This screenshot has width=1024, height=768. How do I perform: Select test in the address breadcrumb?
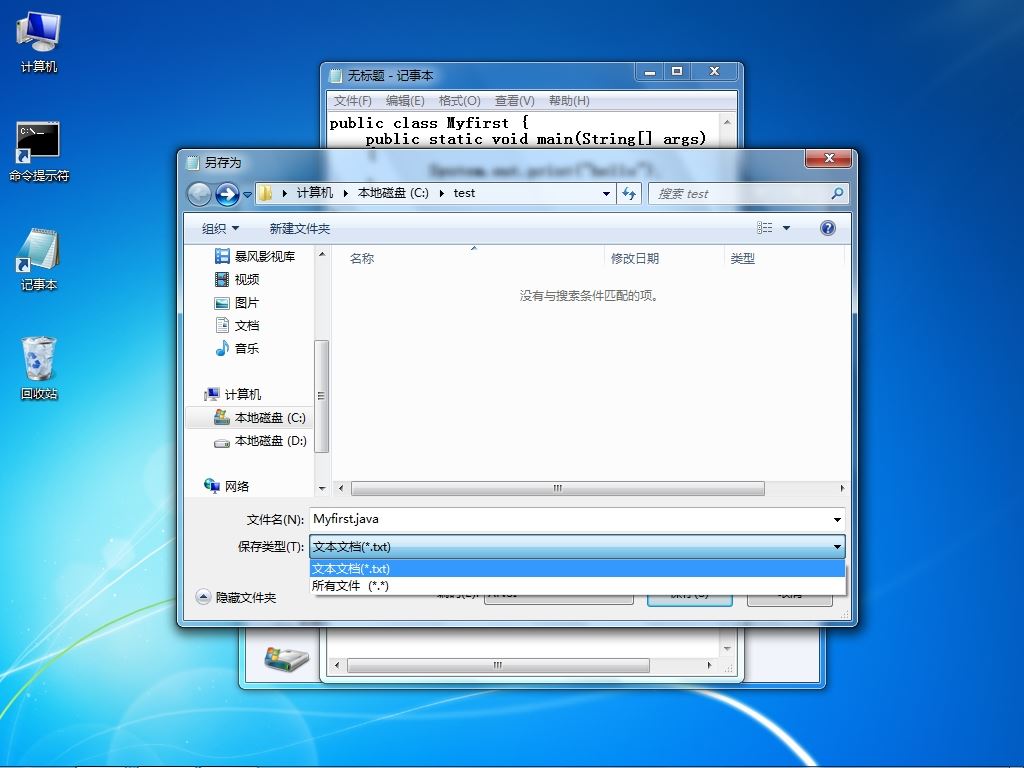(x=464, y=193)
